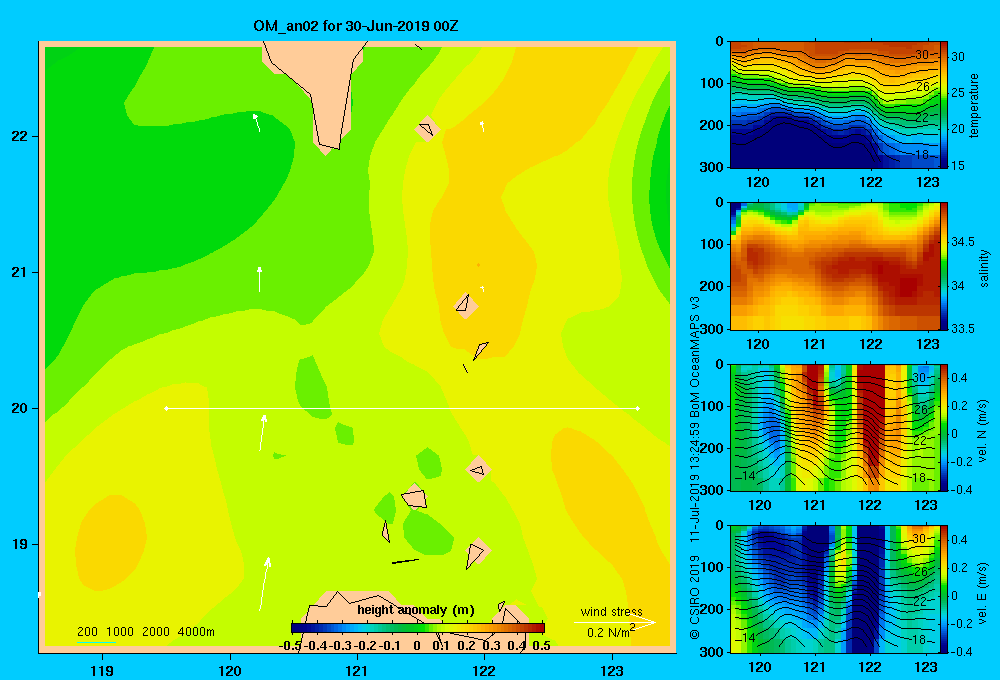This screenshot has height=680, width=1000.
Task: Click the vel. E color scale bar
Action: 944,589
